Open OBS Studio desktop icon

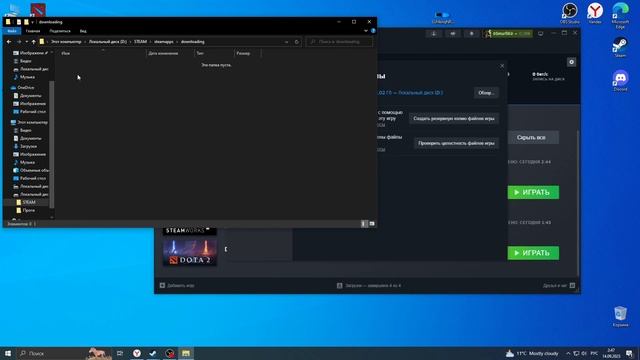click(x=569, y=13)
